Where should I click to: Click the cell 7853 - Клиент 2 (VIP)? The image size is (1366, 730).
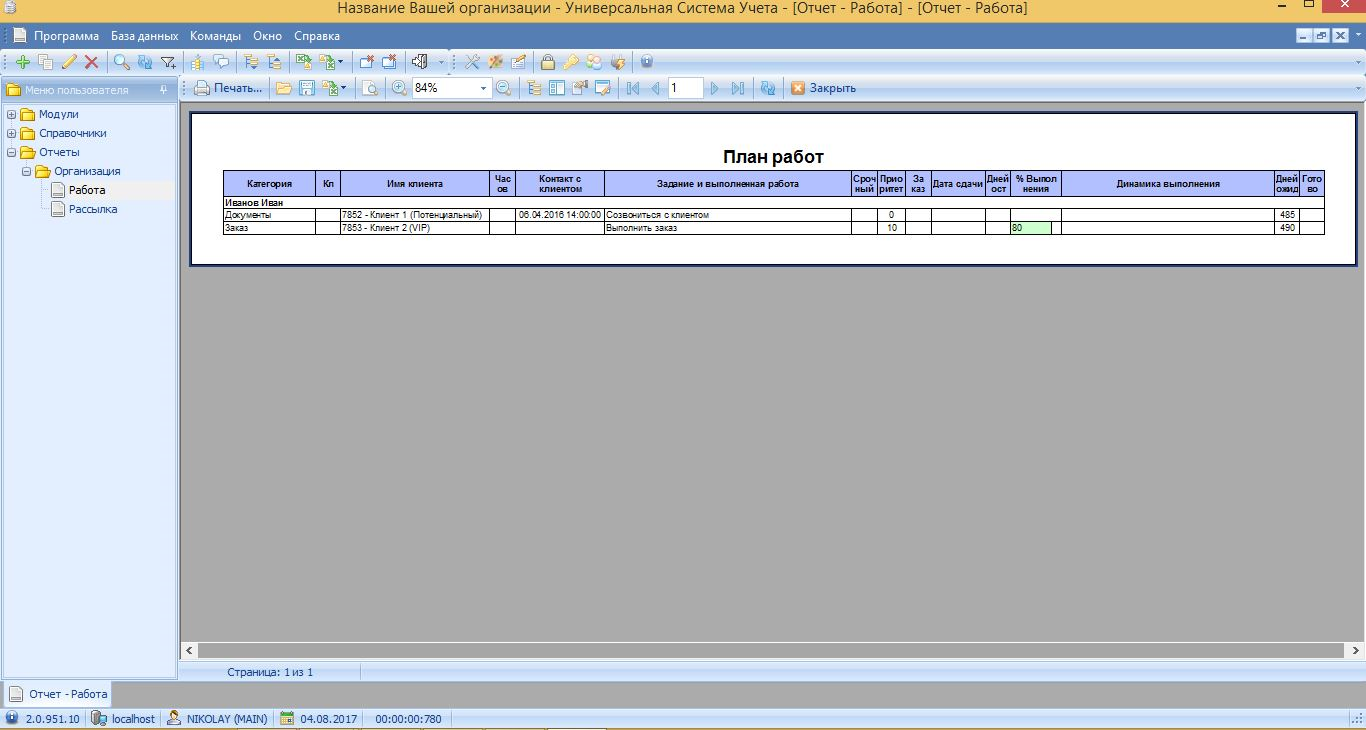(x=414, y=228)
